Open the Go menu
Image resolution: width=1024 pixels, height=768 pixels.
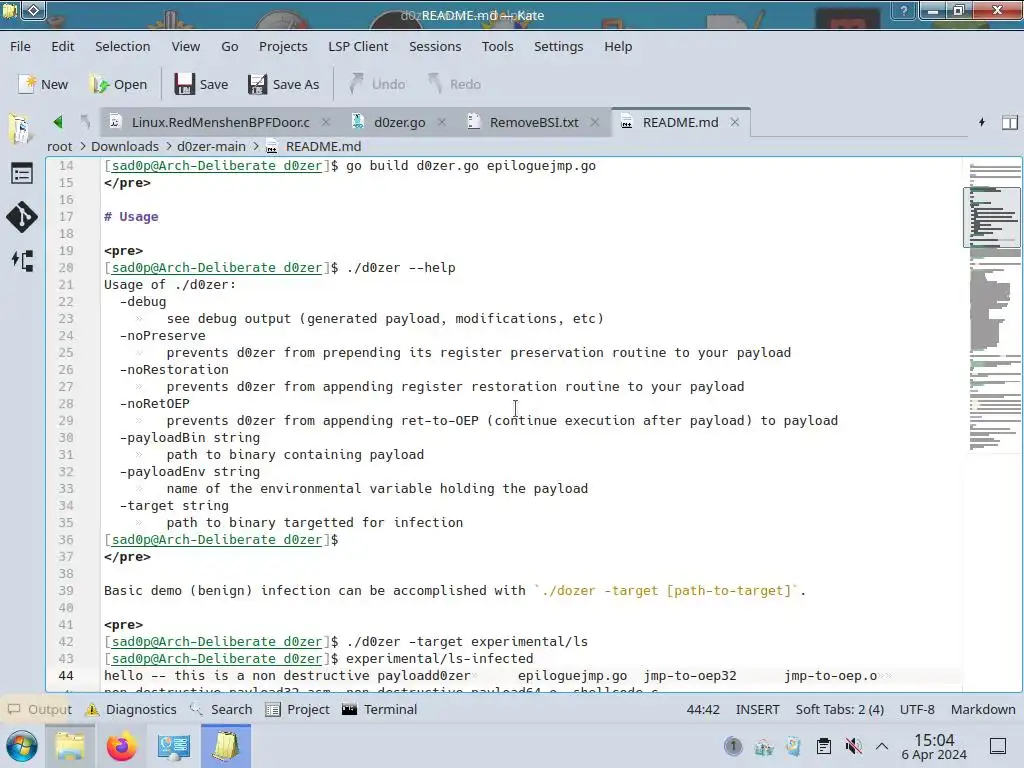(x=229, y=46)
